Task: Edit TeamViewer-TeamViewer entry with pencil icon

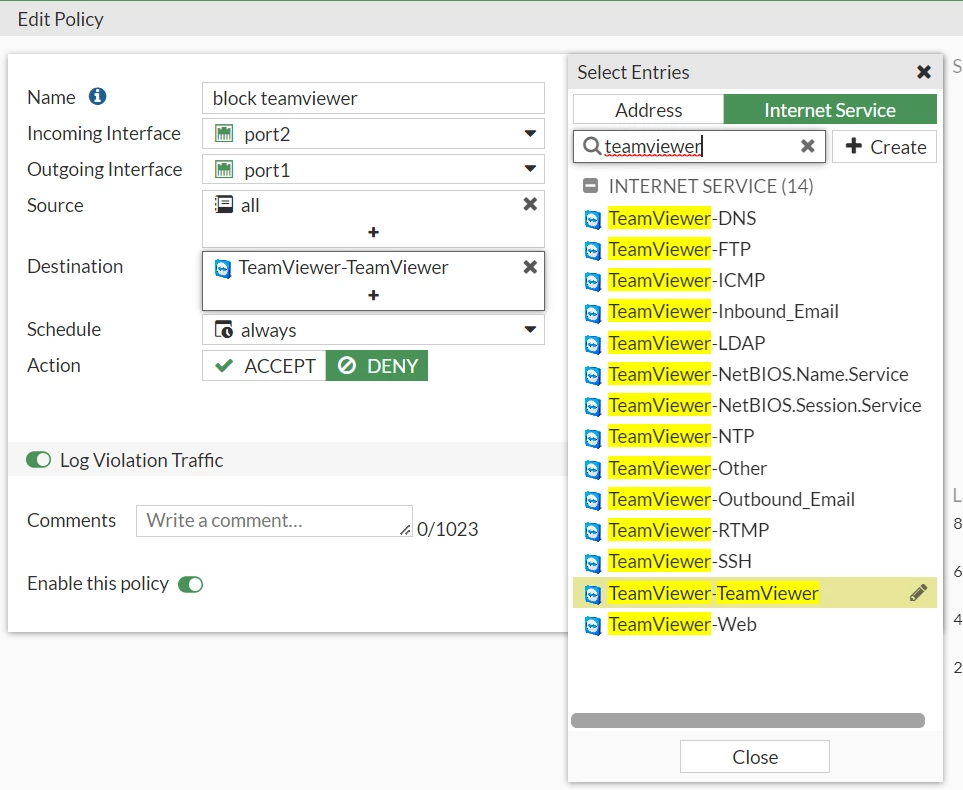Action: [918, 593]
